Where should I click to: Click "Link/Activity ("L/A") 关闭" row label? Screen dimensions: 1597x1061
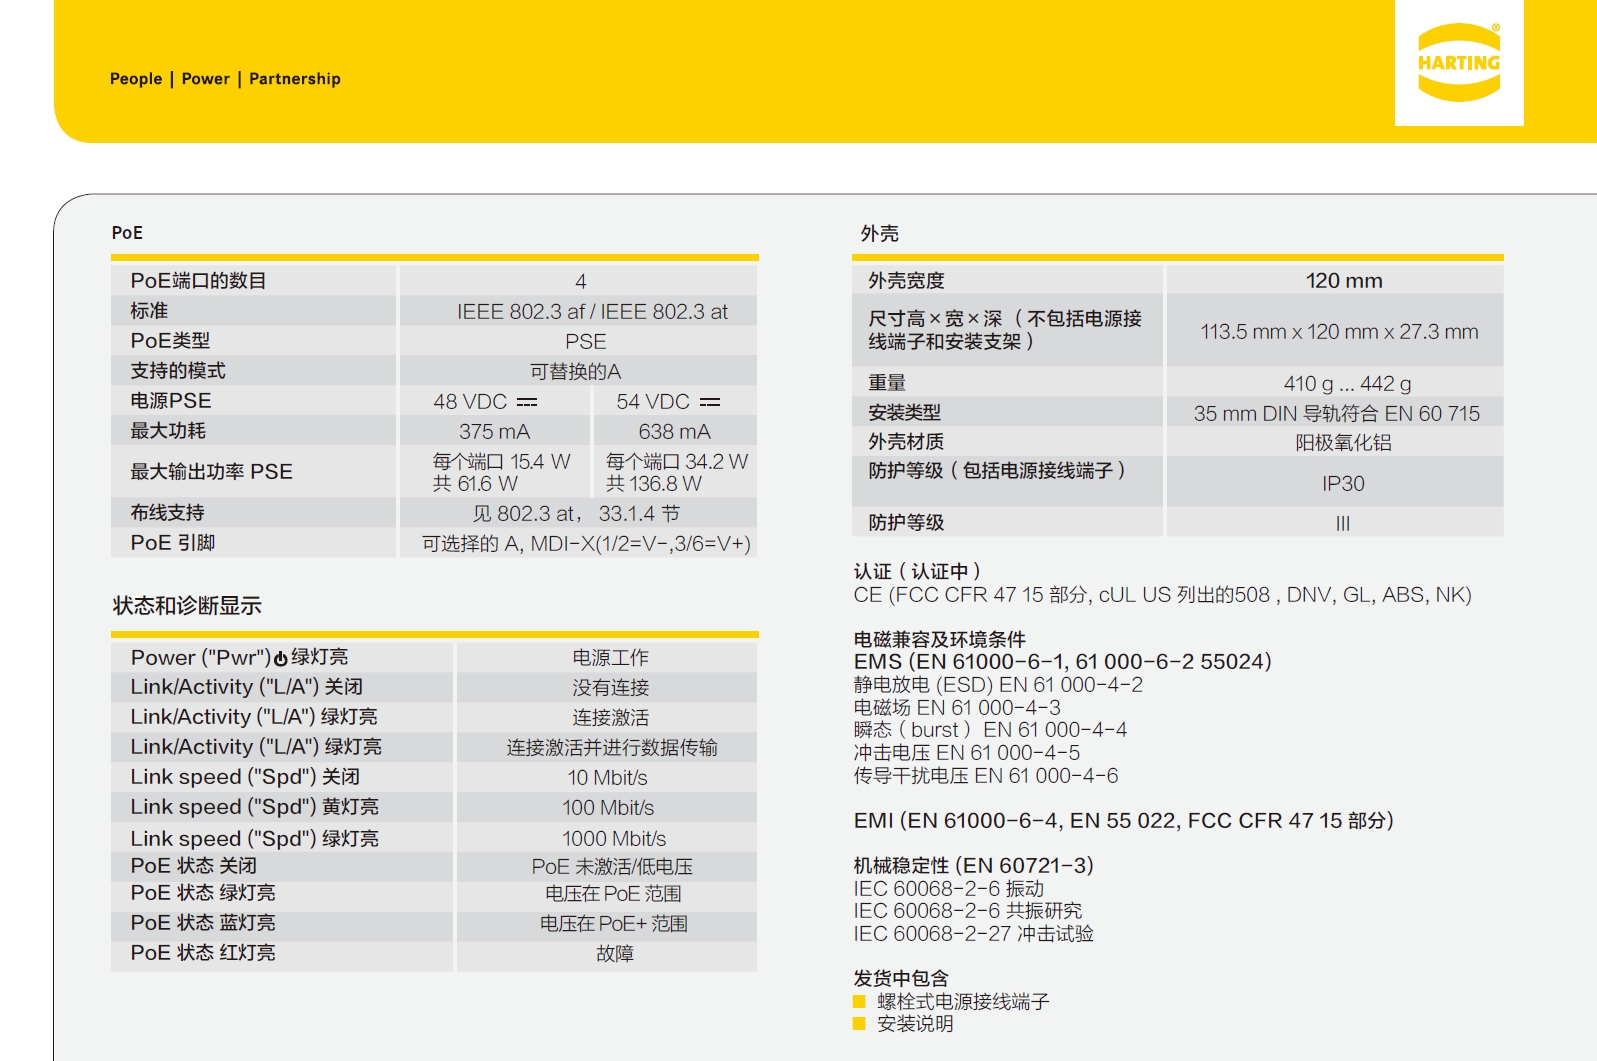pos(246,687)
